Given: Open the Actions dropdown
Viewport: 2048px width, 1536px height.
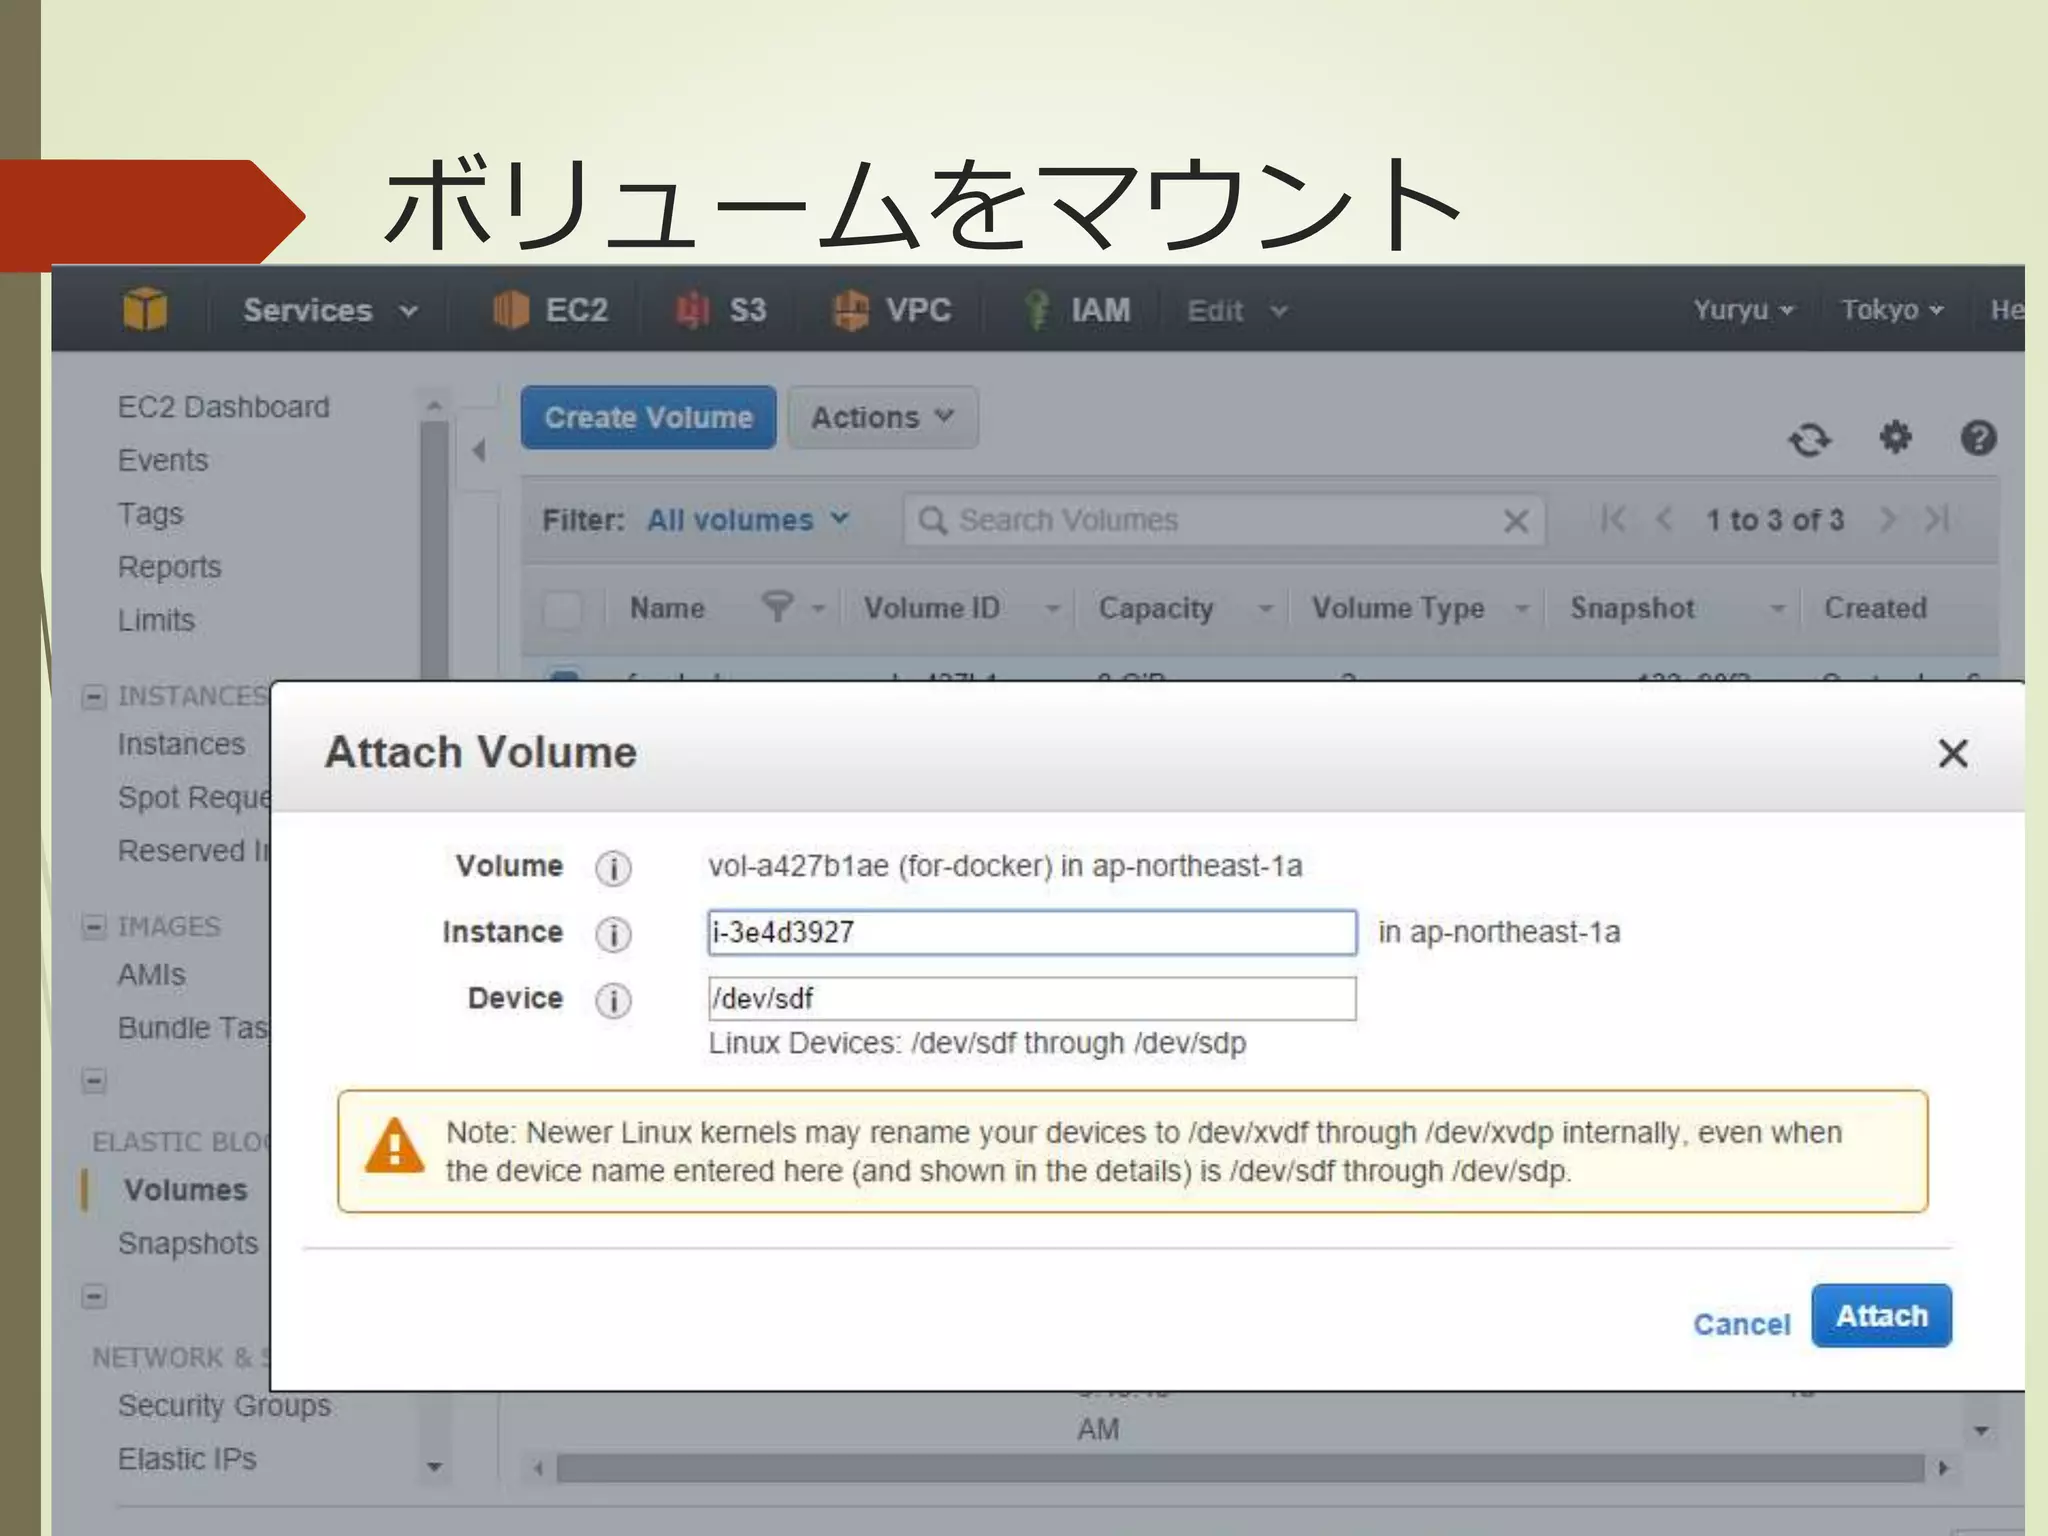Looking at the screenshot, I should point(881,417).
